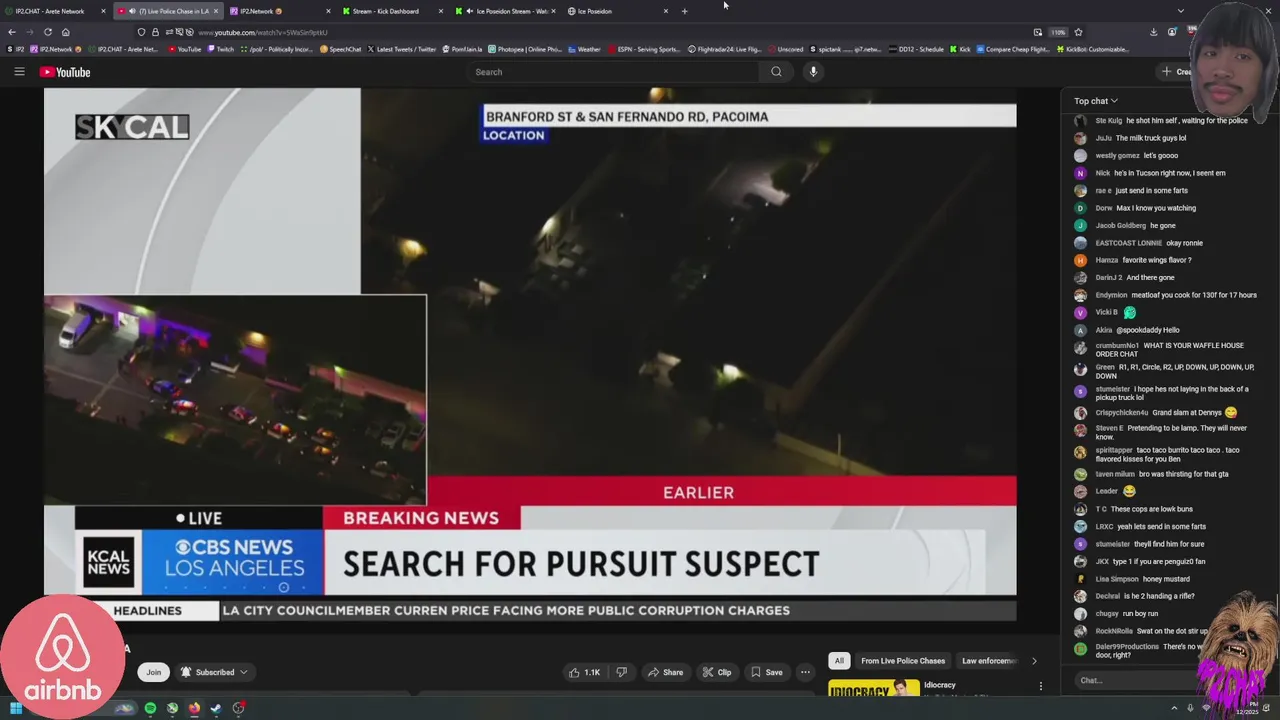
Task: Open the SpeechChat bookmark
Action: point(341,49)
